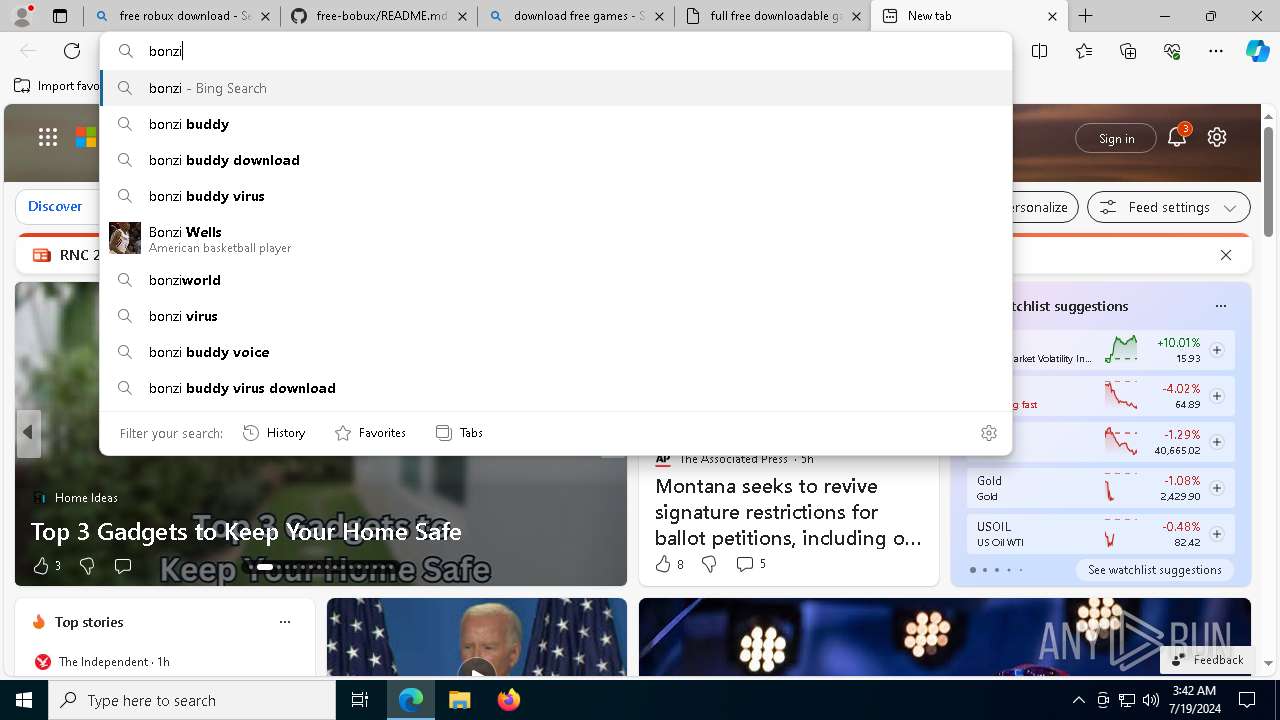Filter search by Favorites

[370, 433]
